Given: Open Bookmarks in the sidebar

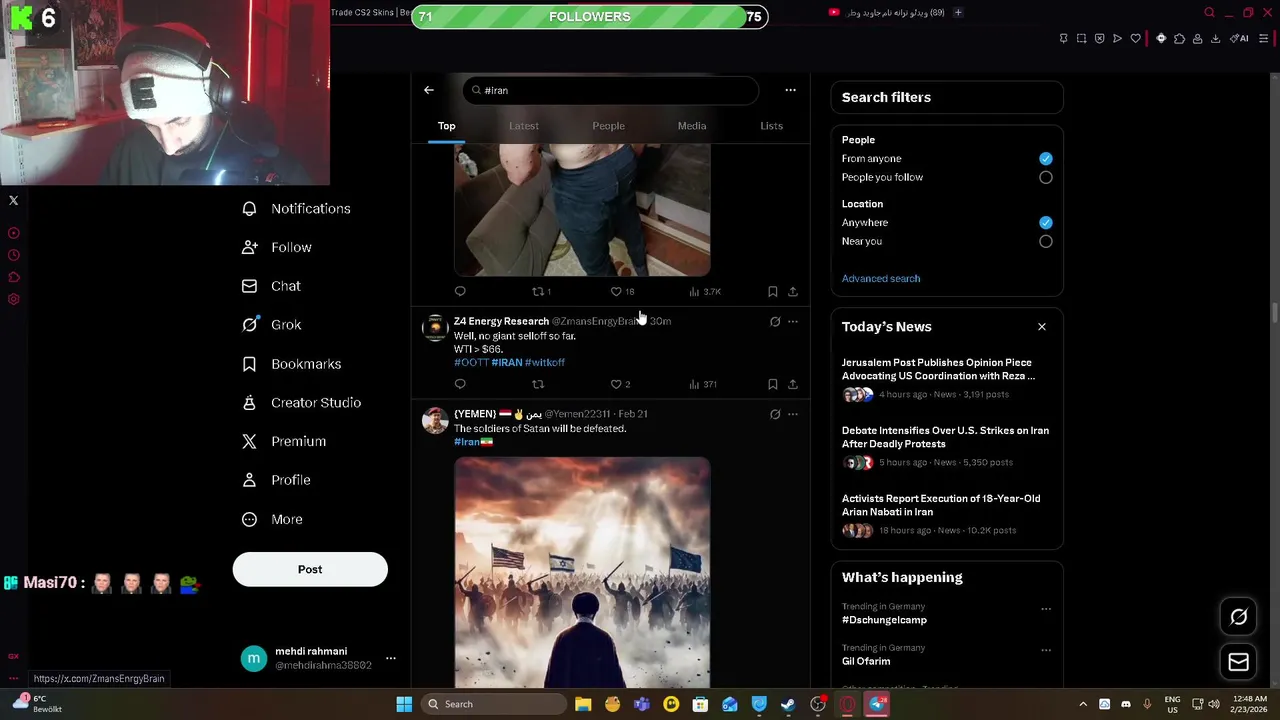Looking at the screenshot, I should click(x=291, y=364).
